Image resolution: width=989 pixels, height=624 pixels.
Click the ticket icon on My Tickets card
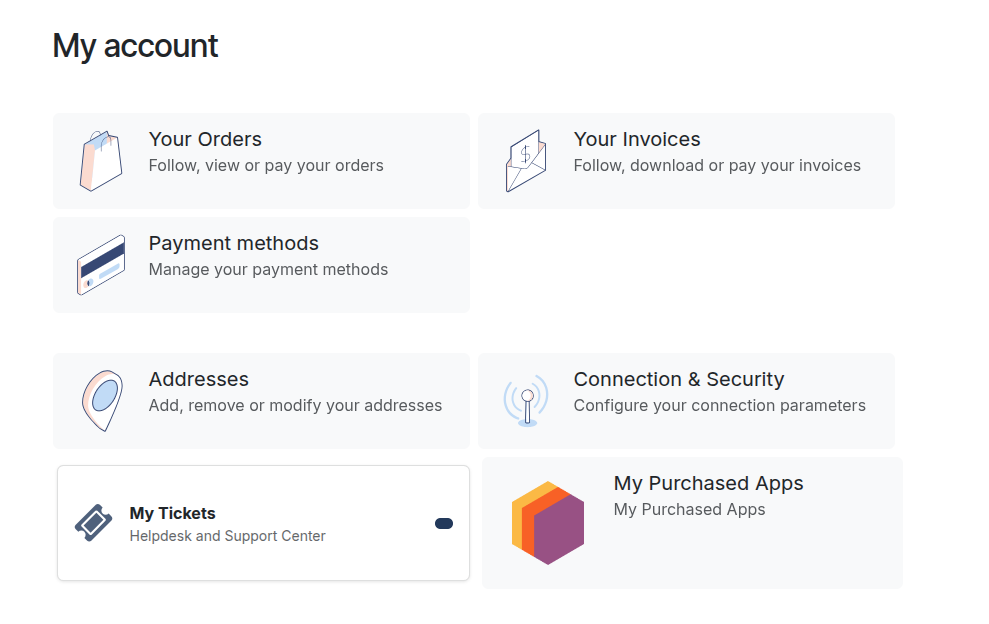click(x=93, y=522)
